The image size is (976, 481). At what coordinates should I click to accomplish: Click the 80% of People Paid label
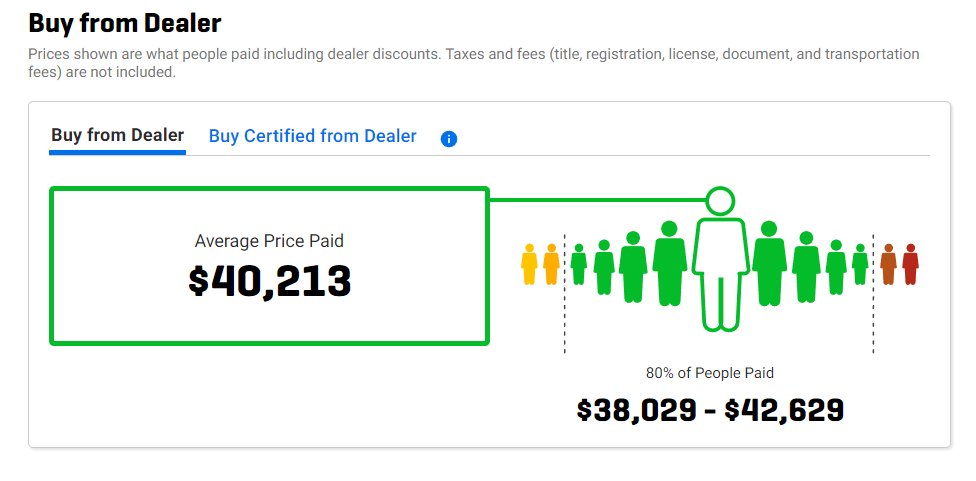pyautogui.click(x=710, y=373)
